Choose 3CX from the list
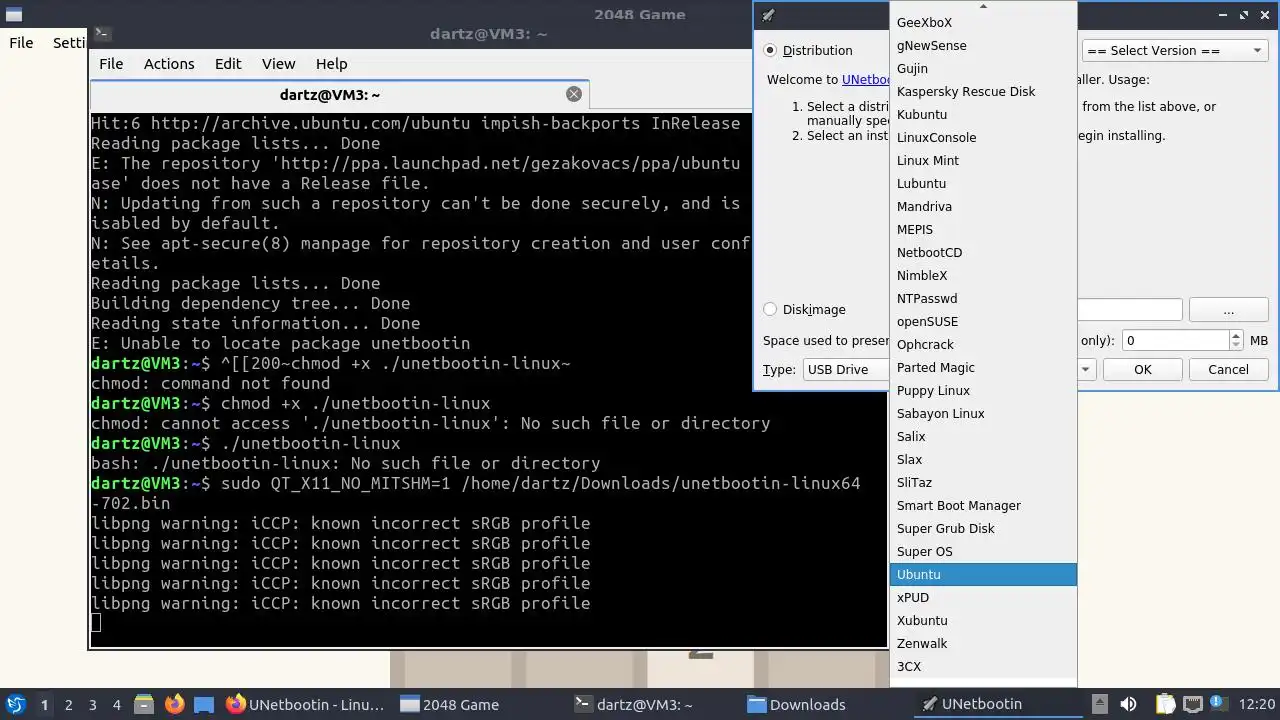This screenshot has width=1280, height=720. pos(983,666)
